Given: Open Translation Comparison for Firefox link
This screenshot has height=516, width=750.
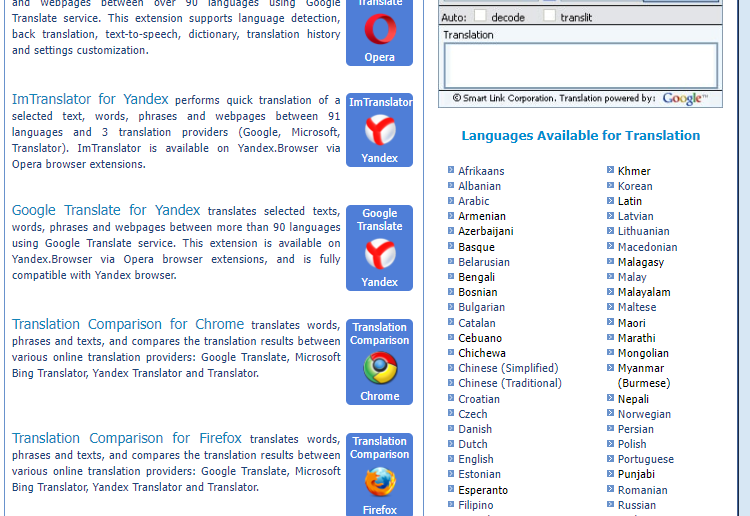Looking at the screenshot, I should pos(127,438).
